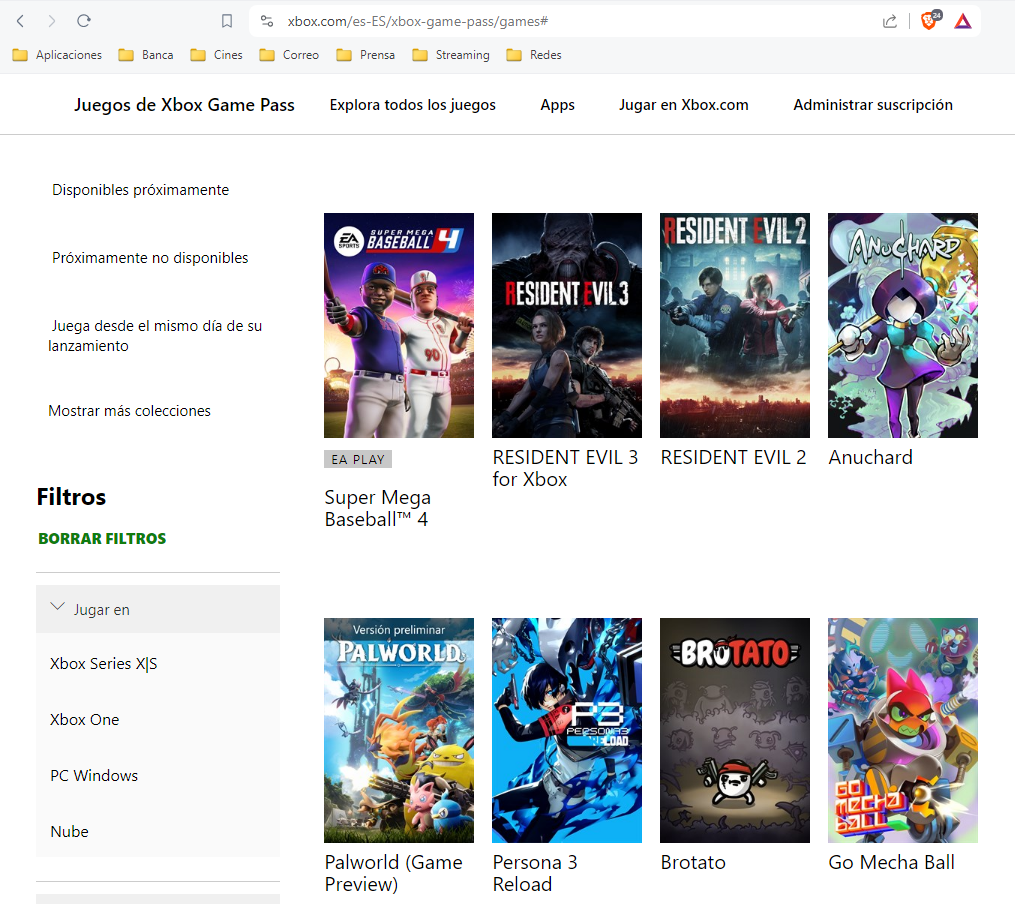Open Brotato cover art
1015x904 pixels.
(735, 731)
